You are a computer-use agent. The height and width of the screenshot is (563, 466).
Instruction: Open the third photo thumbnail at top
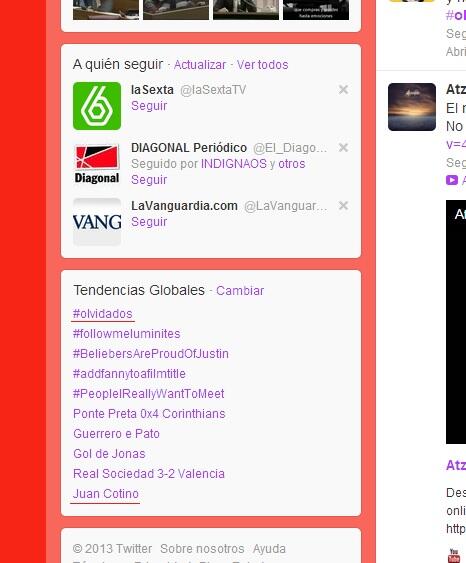[x=246, y=10]
